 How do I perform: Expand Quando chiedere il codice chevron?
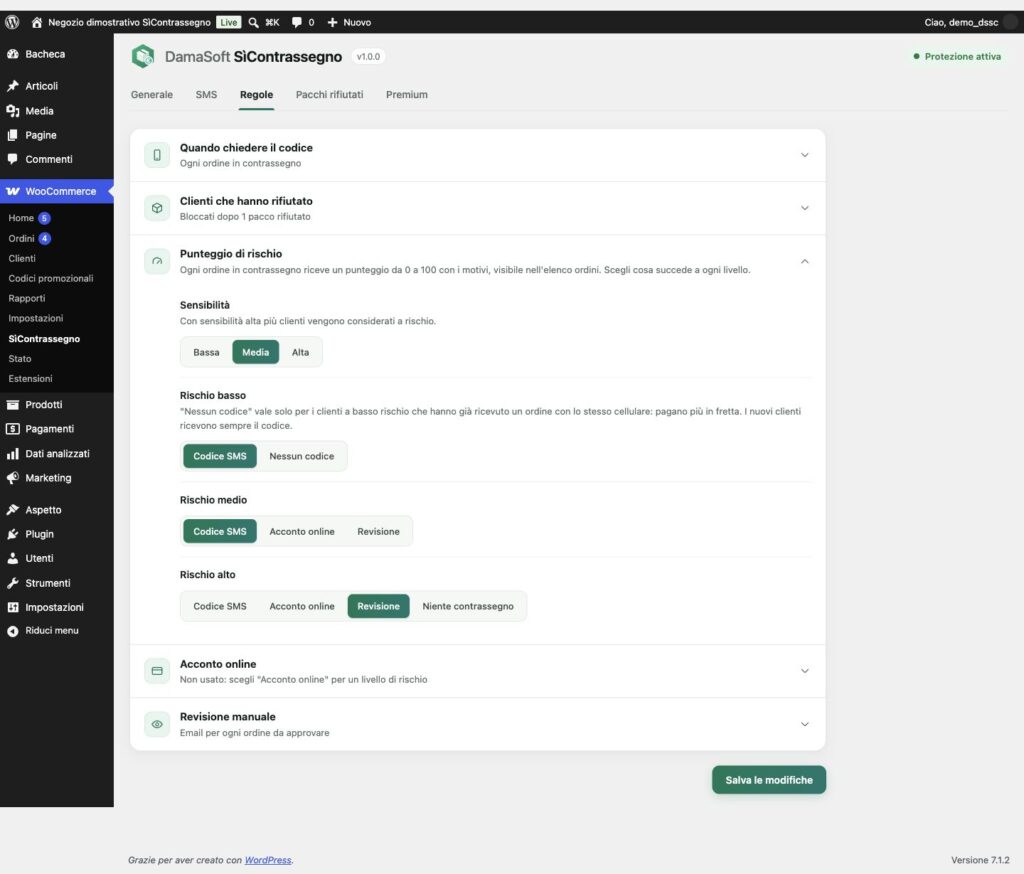click(x=805, y=155)
